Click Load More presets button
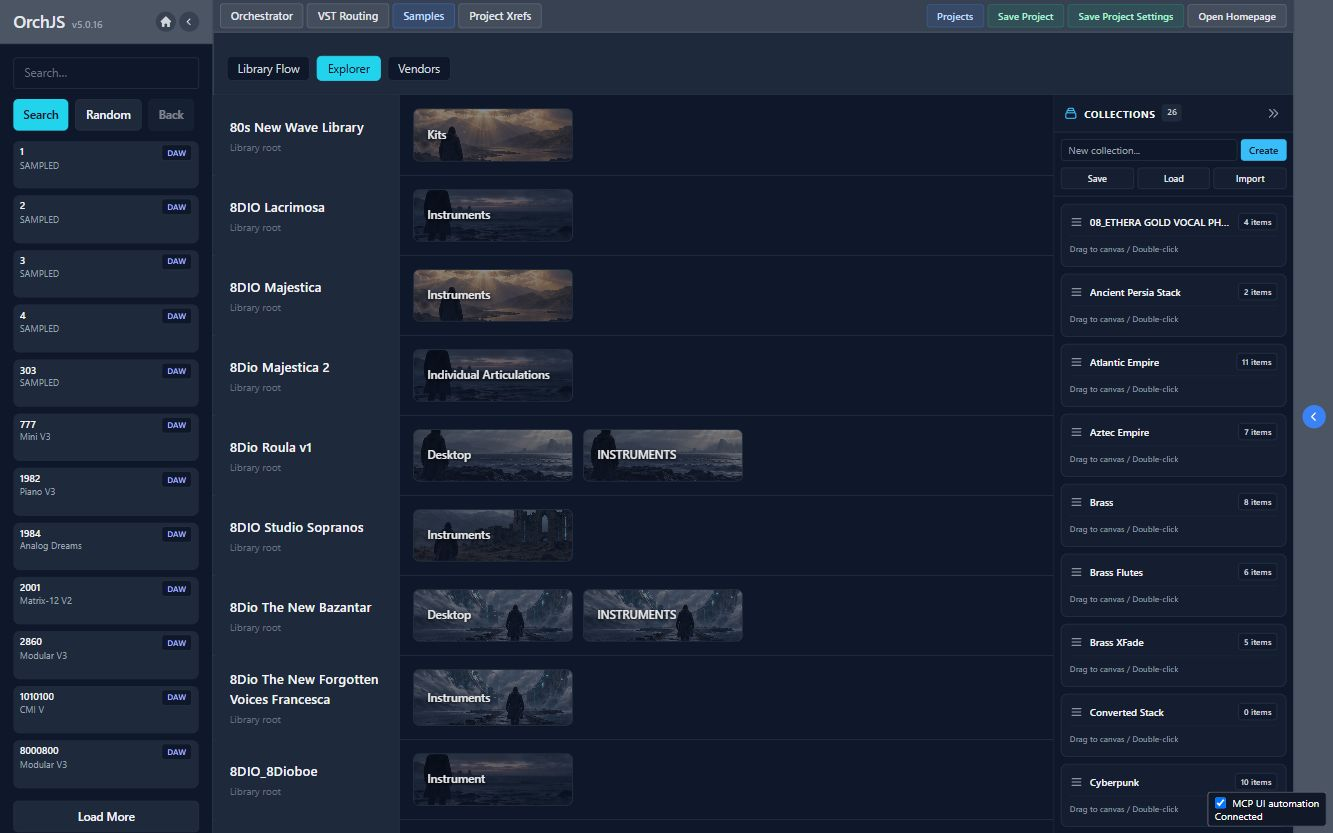 point(106,817)
